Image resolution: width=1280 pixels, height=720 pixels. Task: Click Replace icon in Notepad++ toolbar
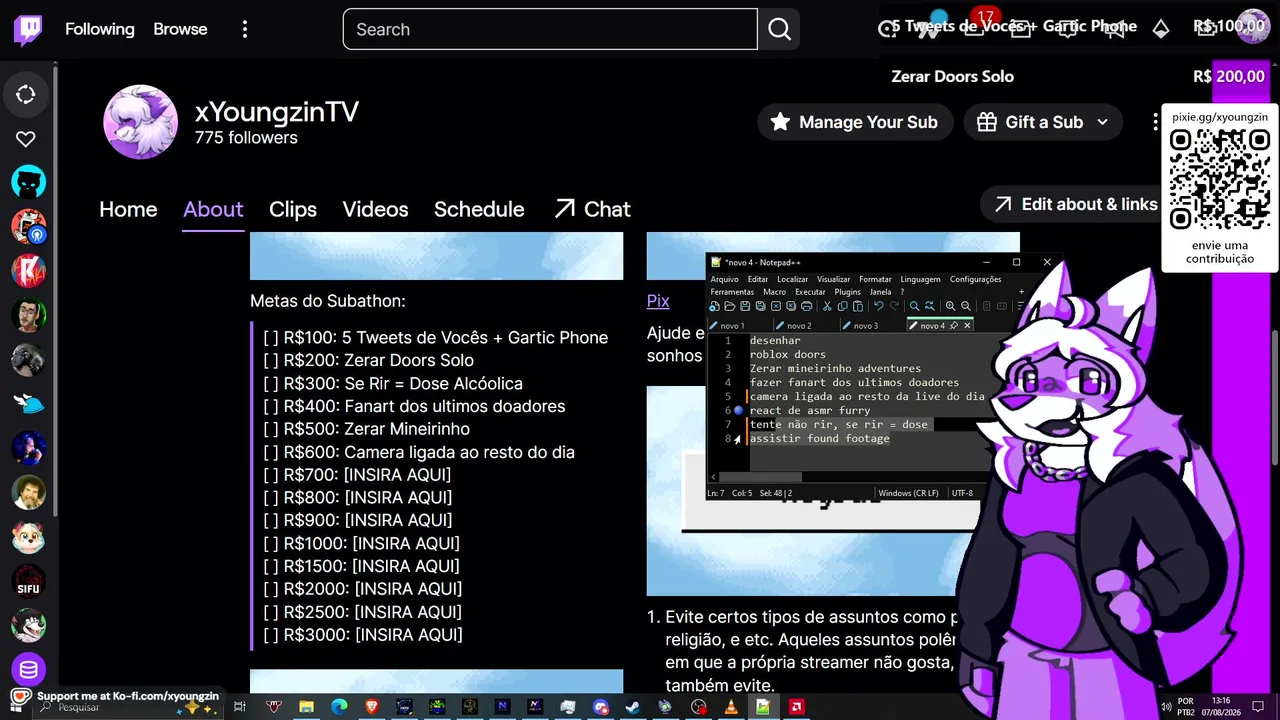point(929,306)
